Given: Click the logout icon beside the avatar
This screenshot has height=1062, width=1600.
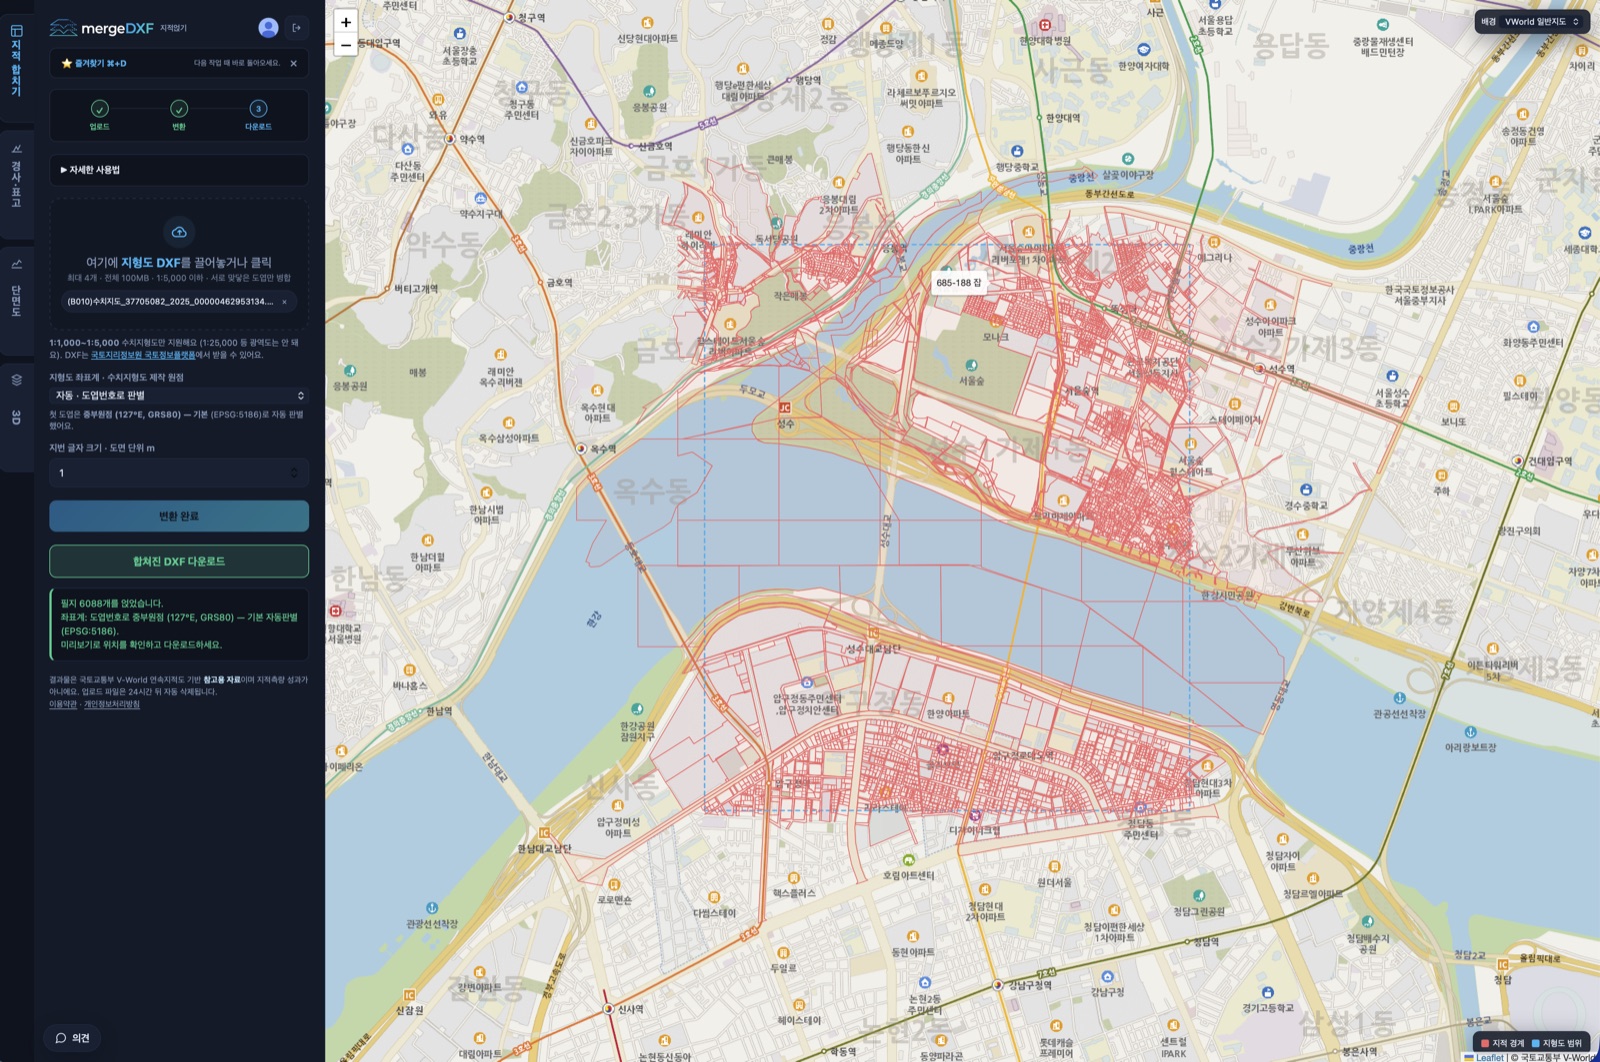Looking at the screenshot, I should click(x=297, y=28).
